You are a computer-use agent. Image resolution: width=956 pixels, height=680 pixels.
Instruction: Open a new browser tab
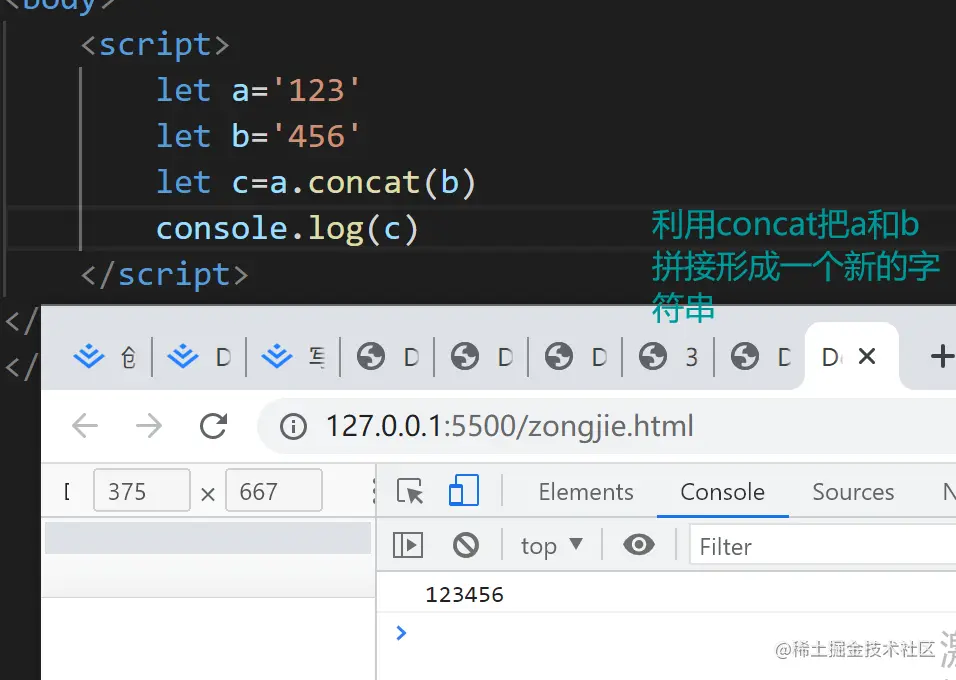(x=942, y=356)
